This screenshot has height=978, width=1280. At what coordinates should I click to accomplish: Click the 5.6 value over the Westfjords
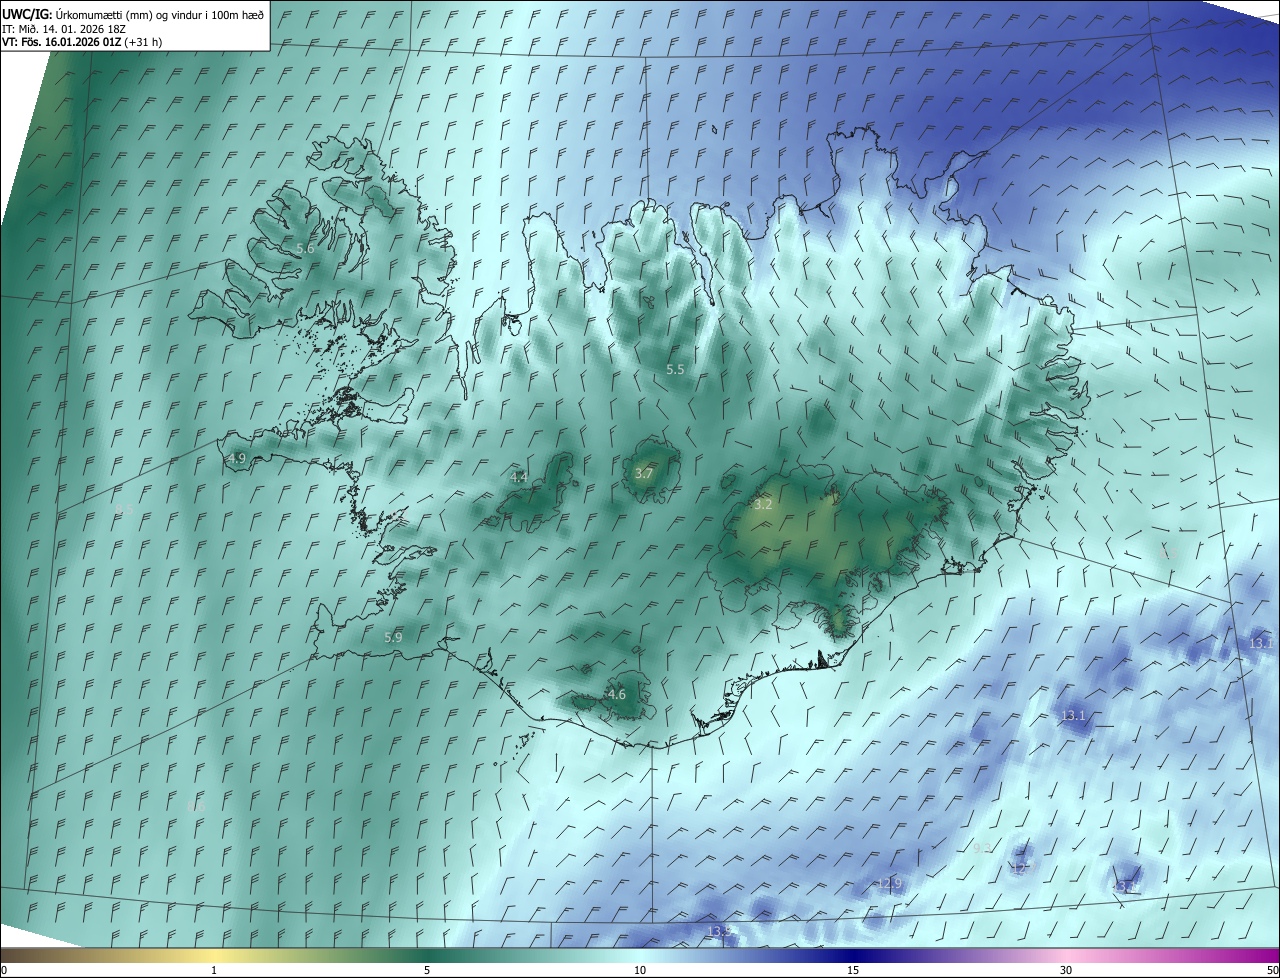tap(305, 248)
